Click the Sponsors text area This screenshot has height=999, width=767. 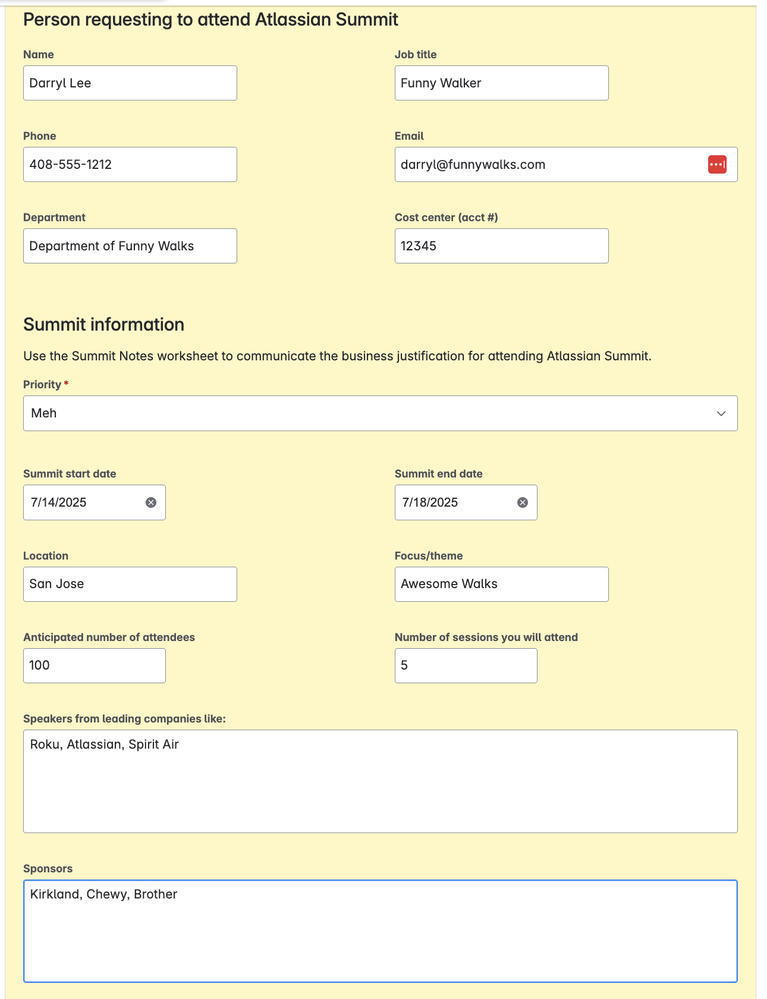coord(380,931)
